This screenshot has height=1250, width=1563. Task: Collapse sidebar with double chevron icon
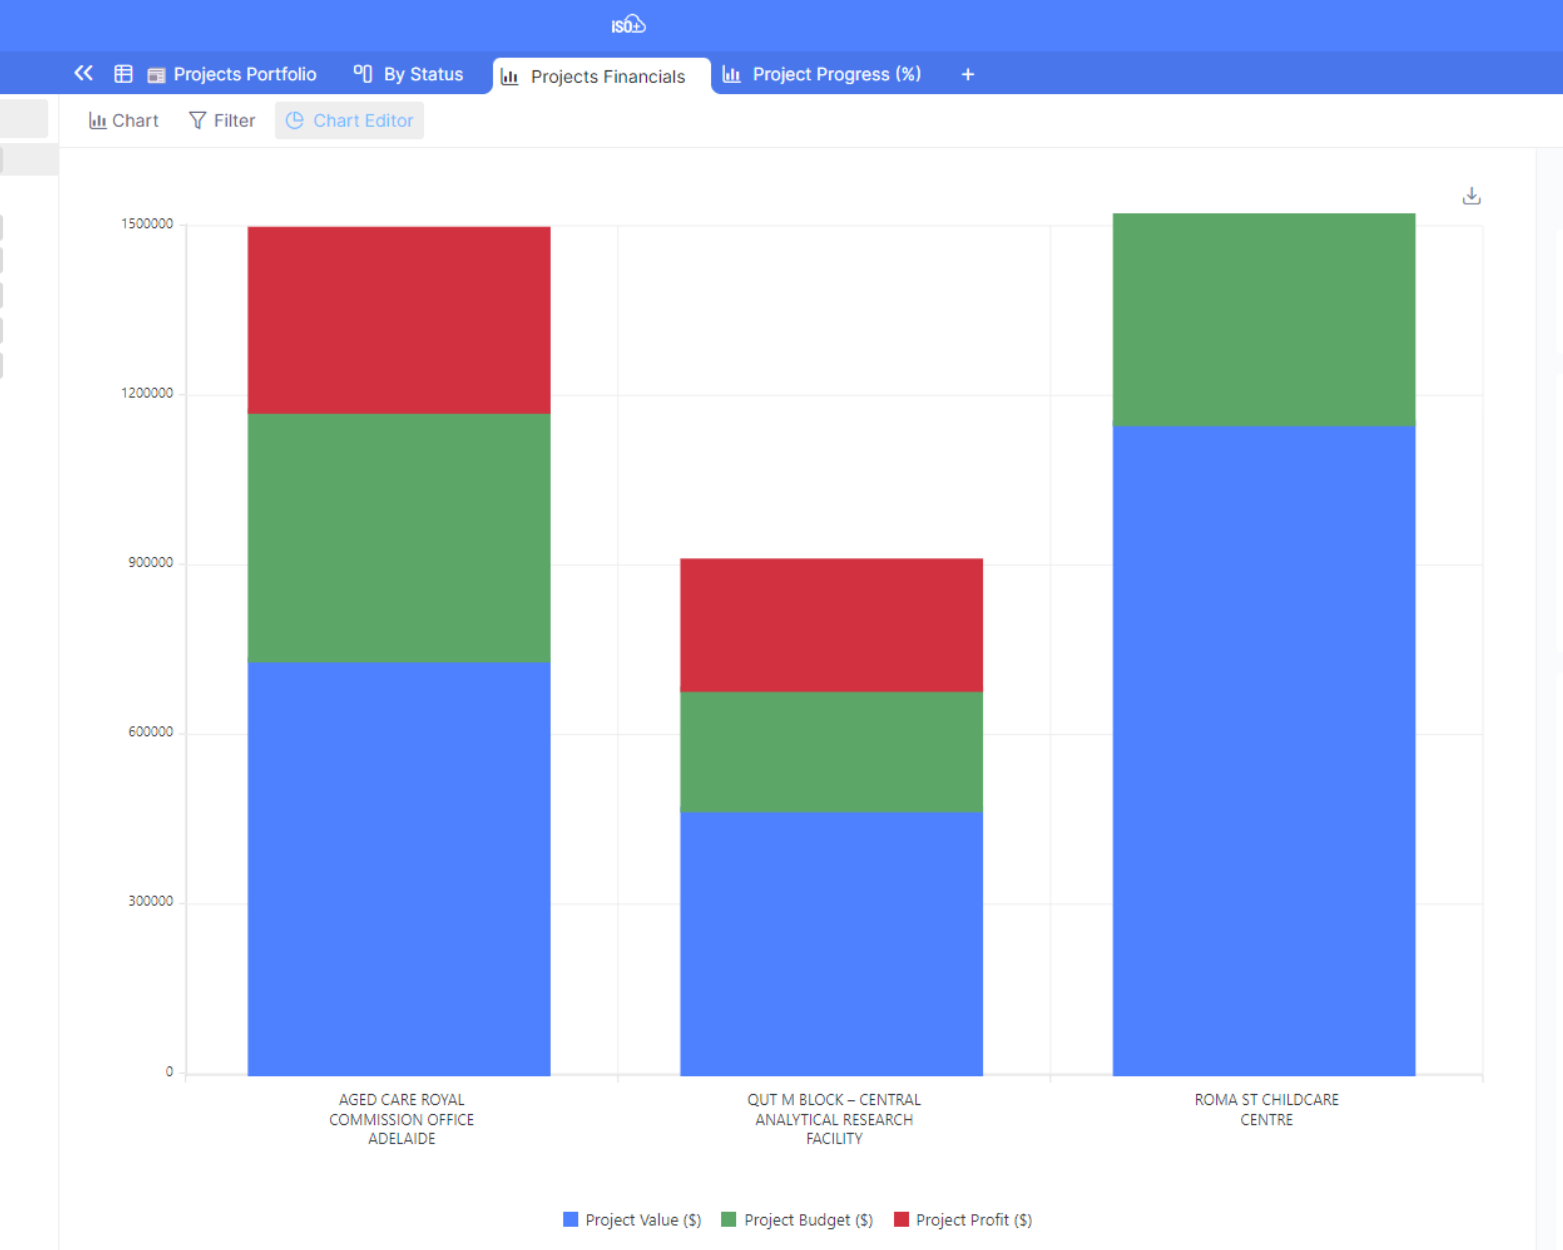pos(83,73)
